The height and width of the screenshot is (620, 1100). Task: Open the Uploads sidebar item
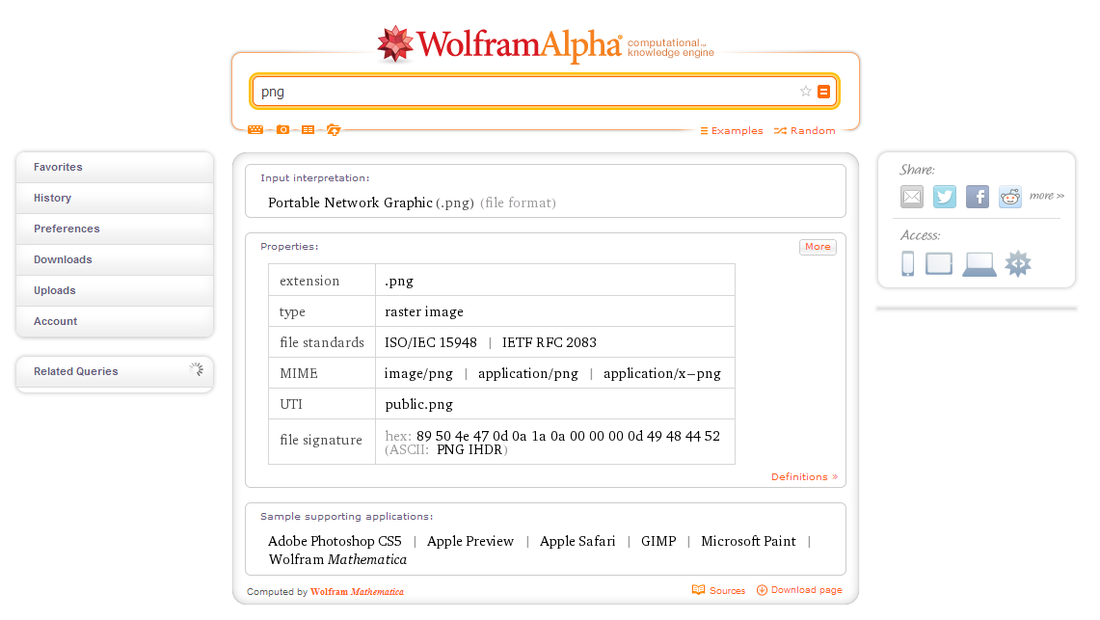click(115, 290)
